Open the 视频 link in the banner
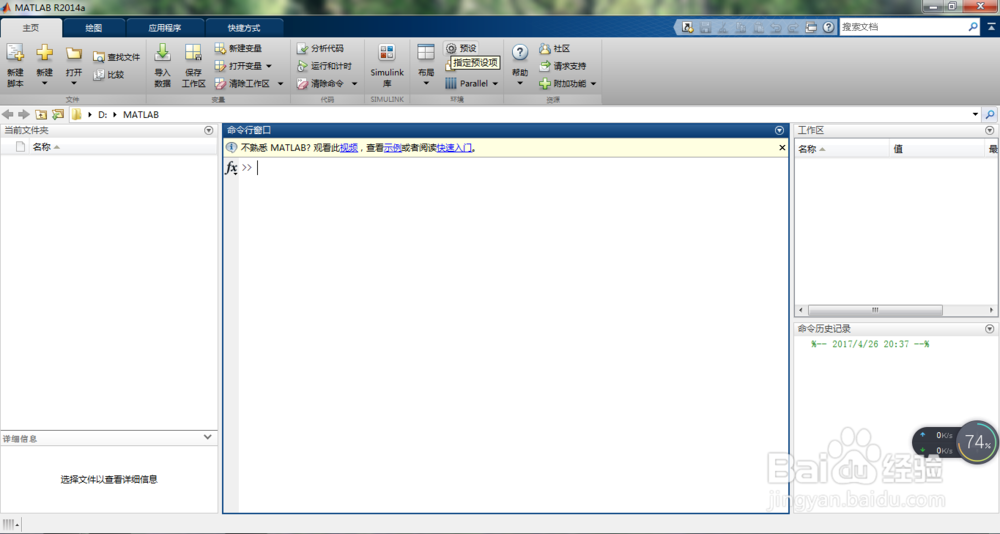 349,147
